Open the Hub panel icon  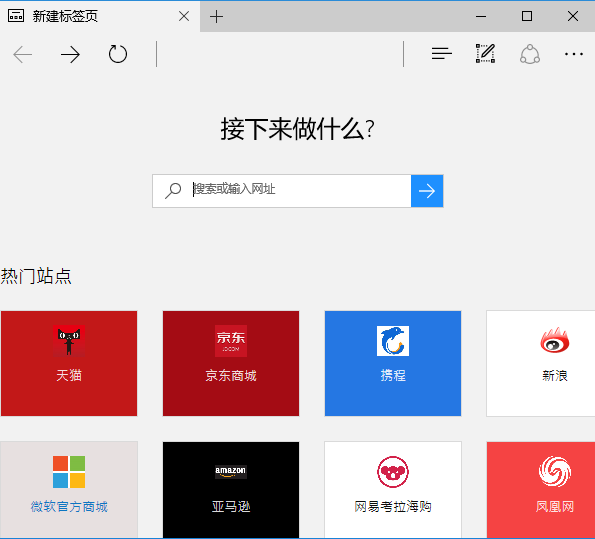(442, 54)
